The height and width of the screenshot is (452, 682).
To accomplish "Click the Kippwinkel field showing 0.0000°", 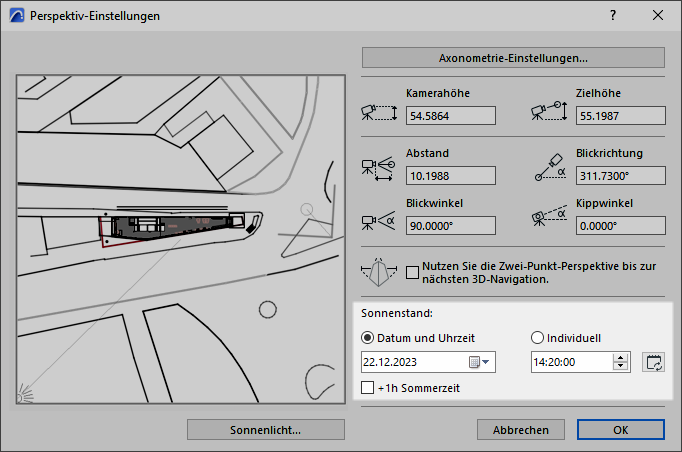I will tap(621, 226).
